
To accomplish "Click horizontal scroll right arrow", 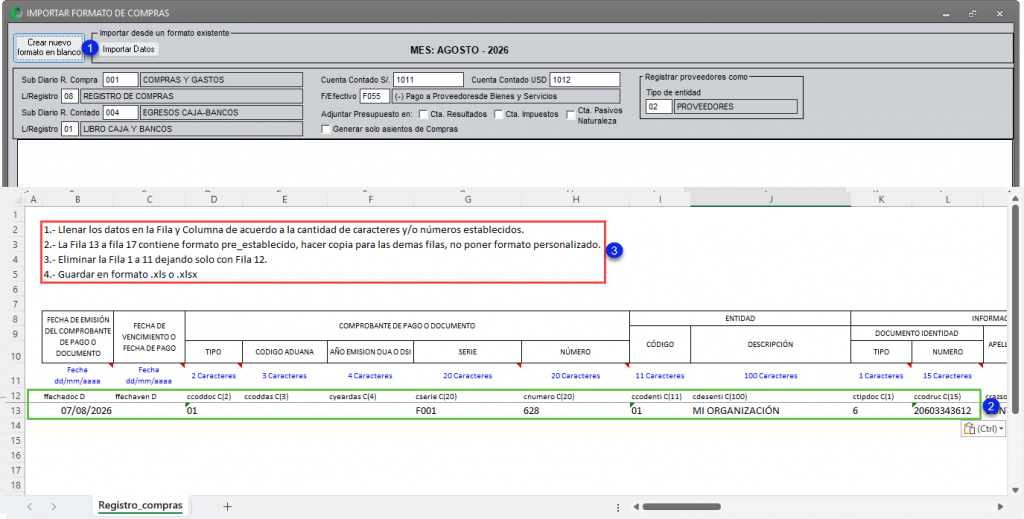I will 1002,506.
